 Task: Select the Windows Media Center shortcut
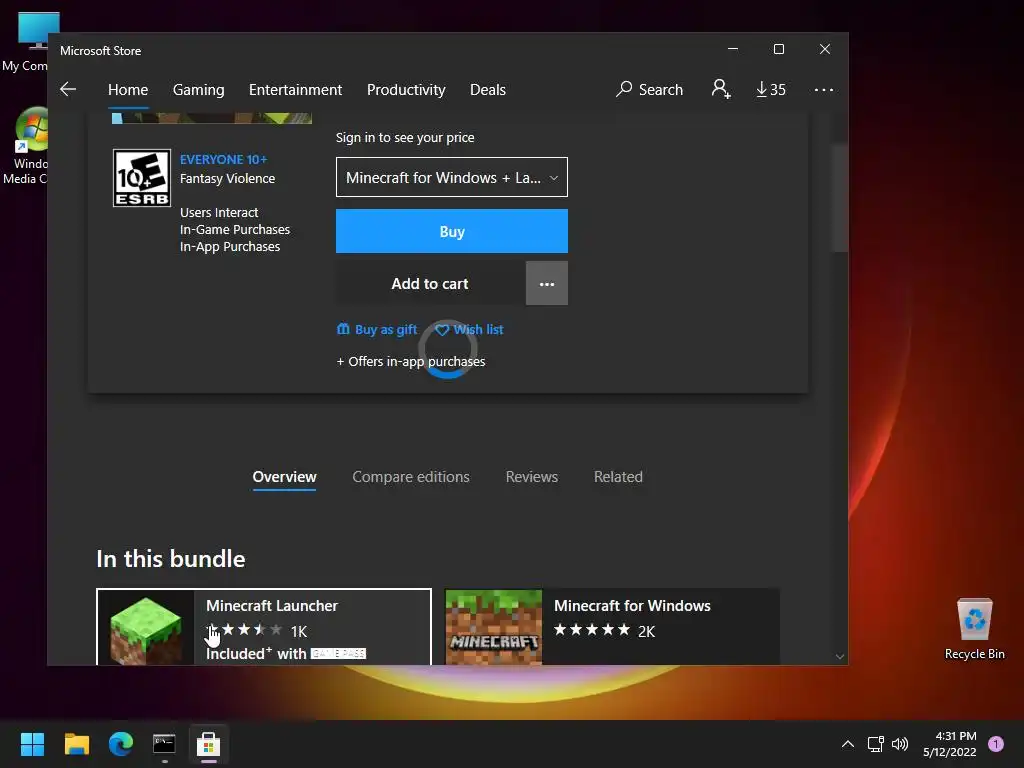(26, 146)
